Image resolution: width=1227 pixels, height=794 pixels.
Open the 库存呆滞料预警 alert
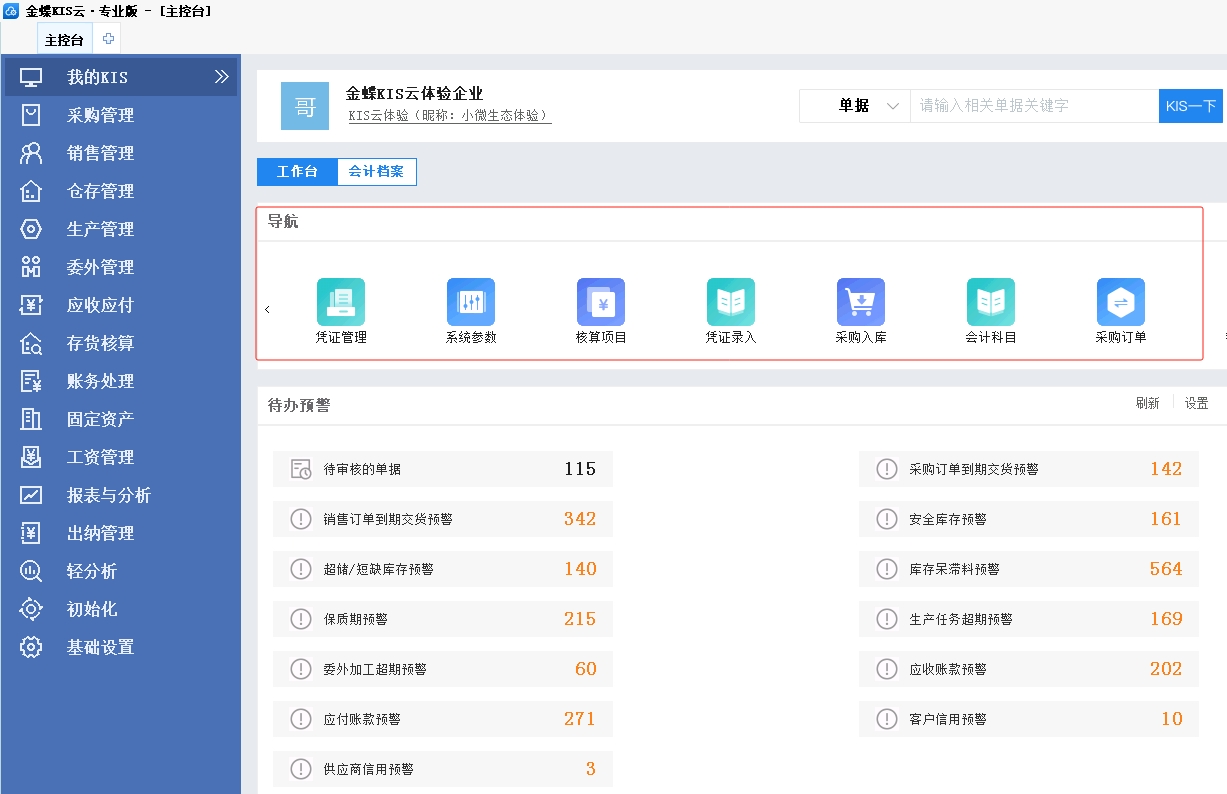[1029, 569]
